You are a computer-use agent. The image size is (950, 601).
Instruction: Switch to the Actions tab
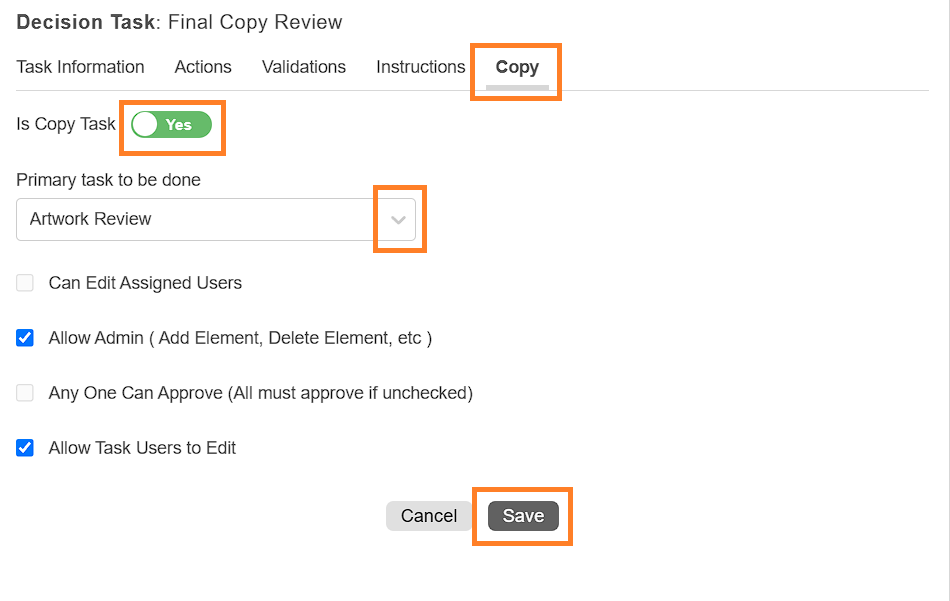pyautogui.click(x=203, y=67)
